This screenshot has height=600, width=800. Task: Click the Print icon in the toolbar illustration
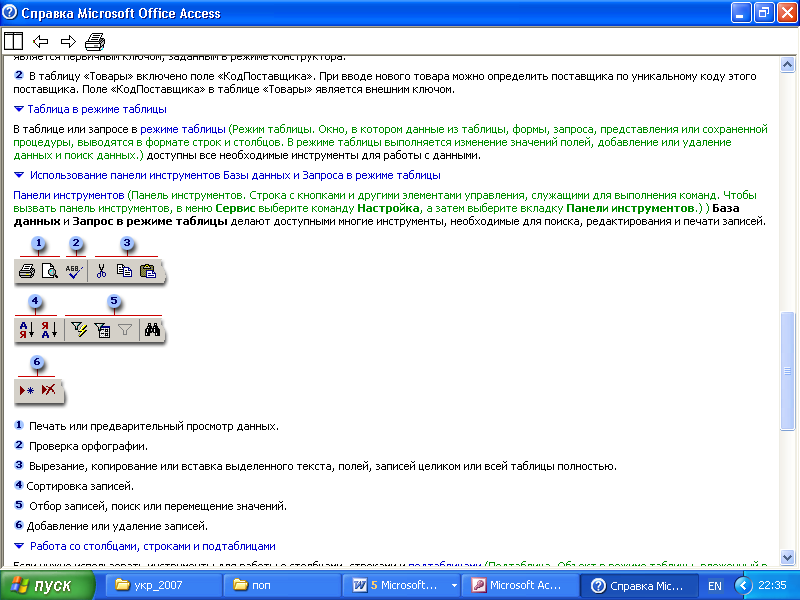[x=27, y=271]
